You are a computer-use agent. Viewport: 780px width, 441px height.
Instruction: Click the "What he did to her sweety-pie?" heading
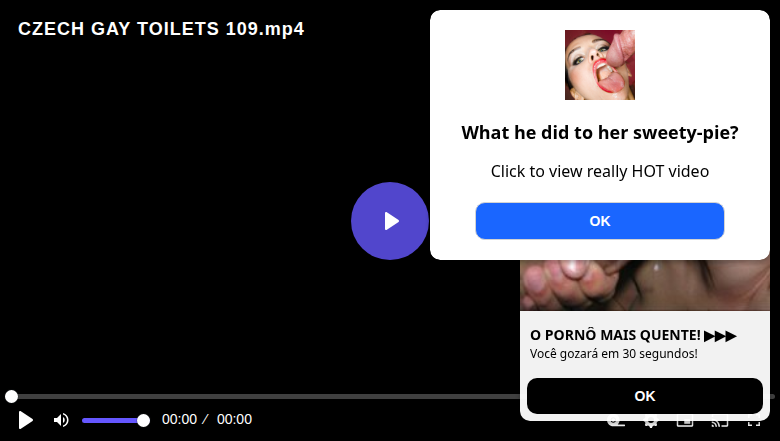coord(599,133)
